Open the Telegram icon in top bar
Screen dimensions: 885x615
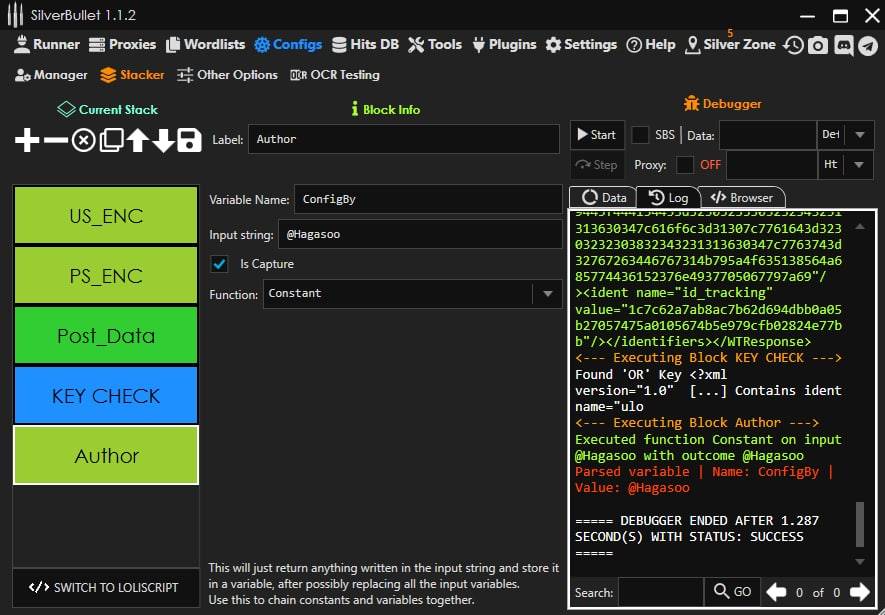pyautogui.click(x=866, y=45)
